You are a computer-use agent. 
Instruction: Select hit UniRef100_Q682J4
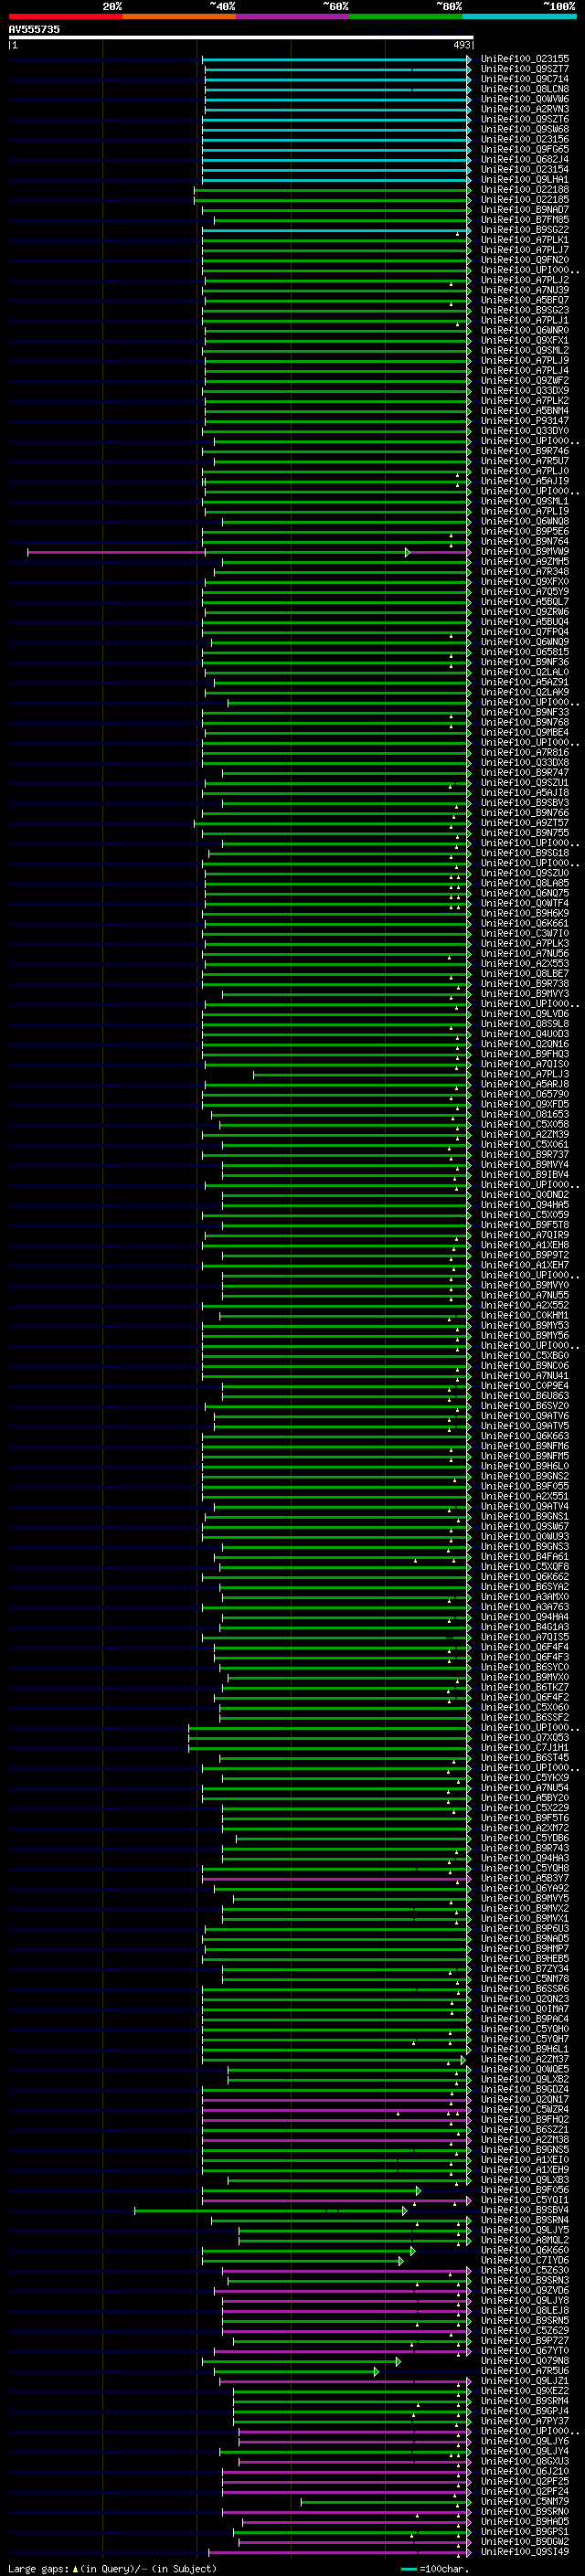(x=525, y=159)
